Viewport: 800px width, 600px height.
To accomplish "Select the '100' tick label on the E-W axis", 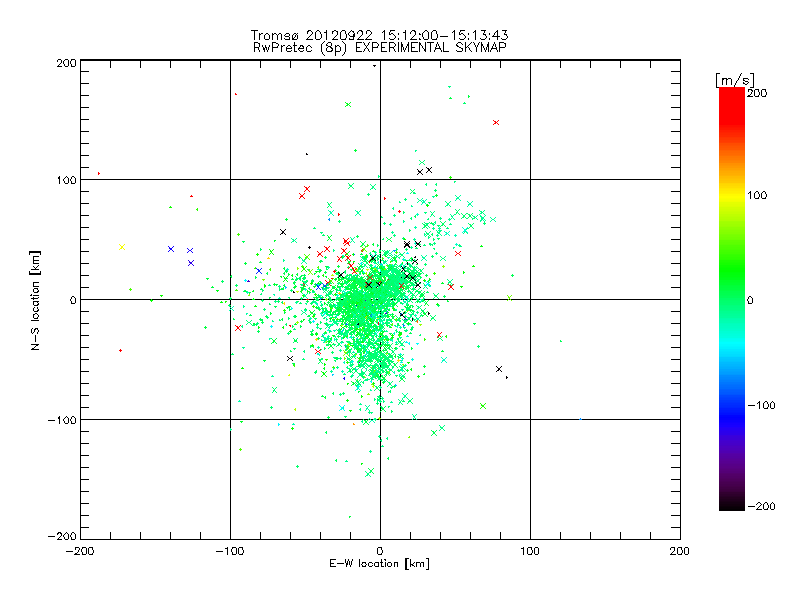I will [530, 551].
